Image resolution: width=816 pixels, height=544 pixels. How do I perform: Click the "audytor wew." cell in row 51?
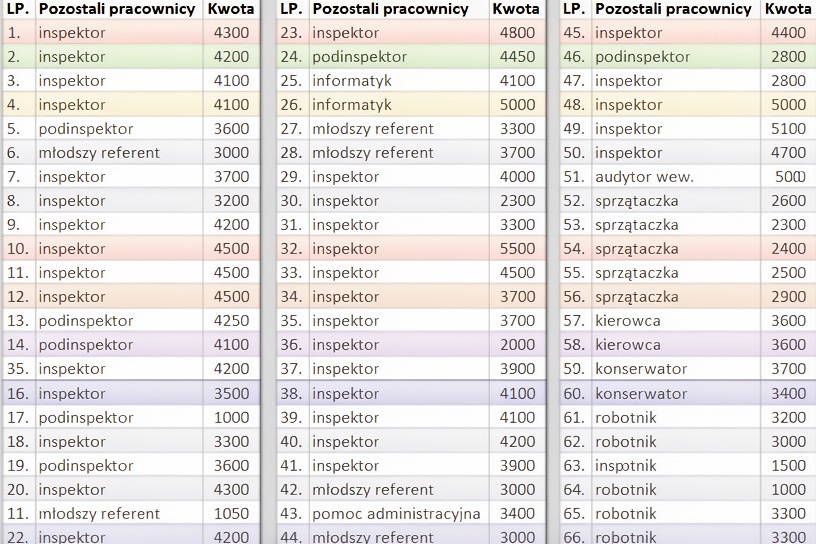pos(644,177)
